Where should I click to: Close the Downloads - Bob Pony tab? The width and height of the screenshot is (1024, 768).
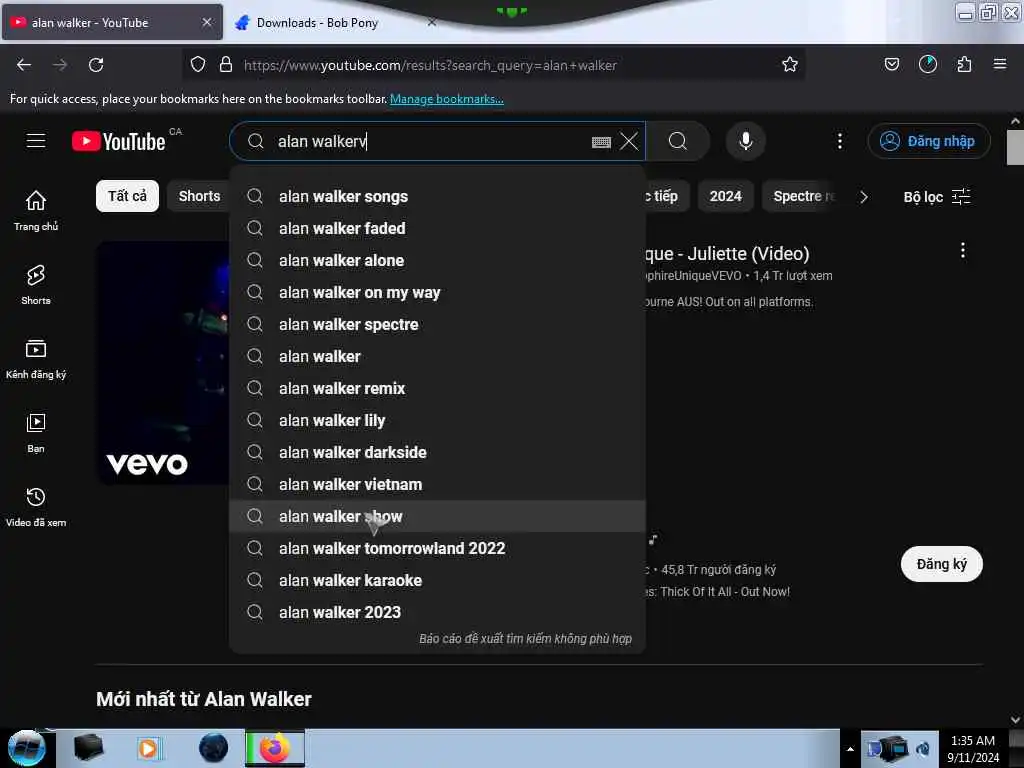(x=432, y=22)
